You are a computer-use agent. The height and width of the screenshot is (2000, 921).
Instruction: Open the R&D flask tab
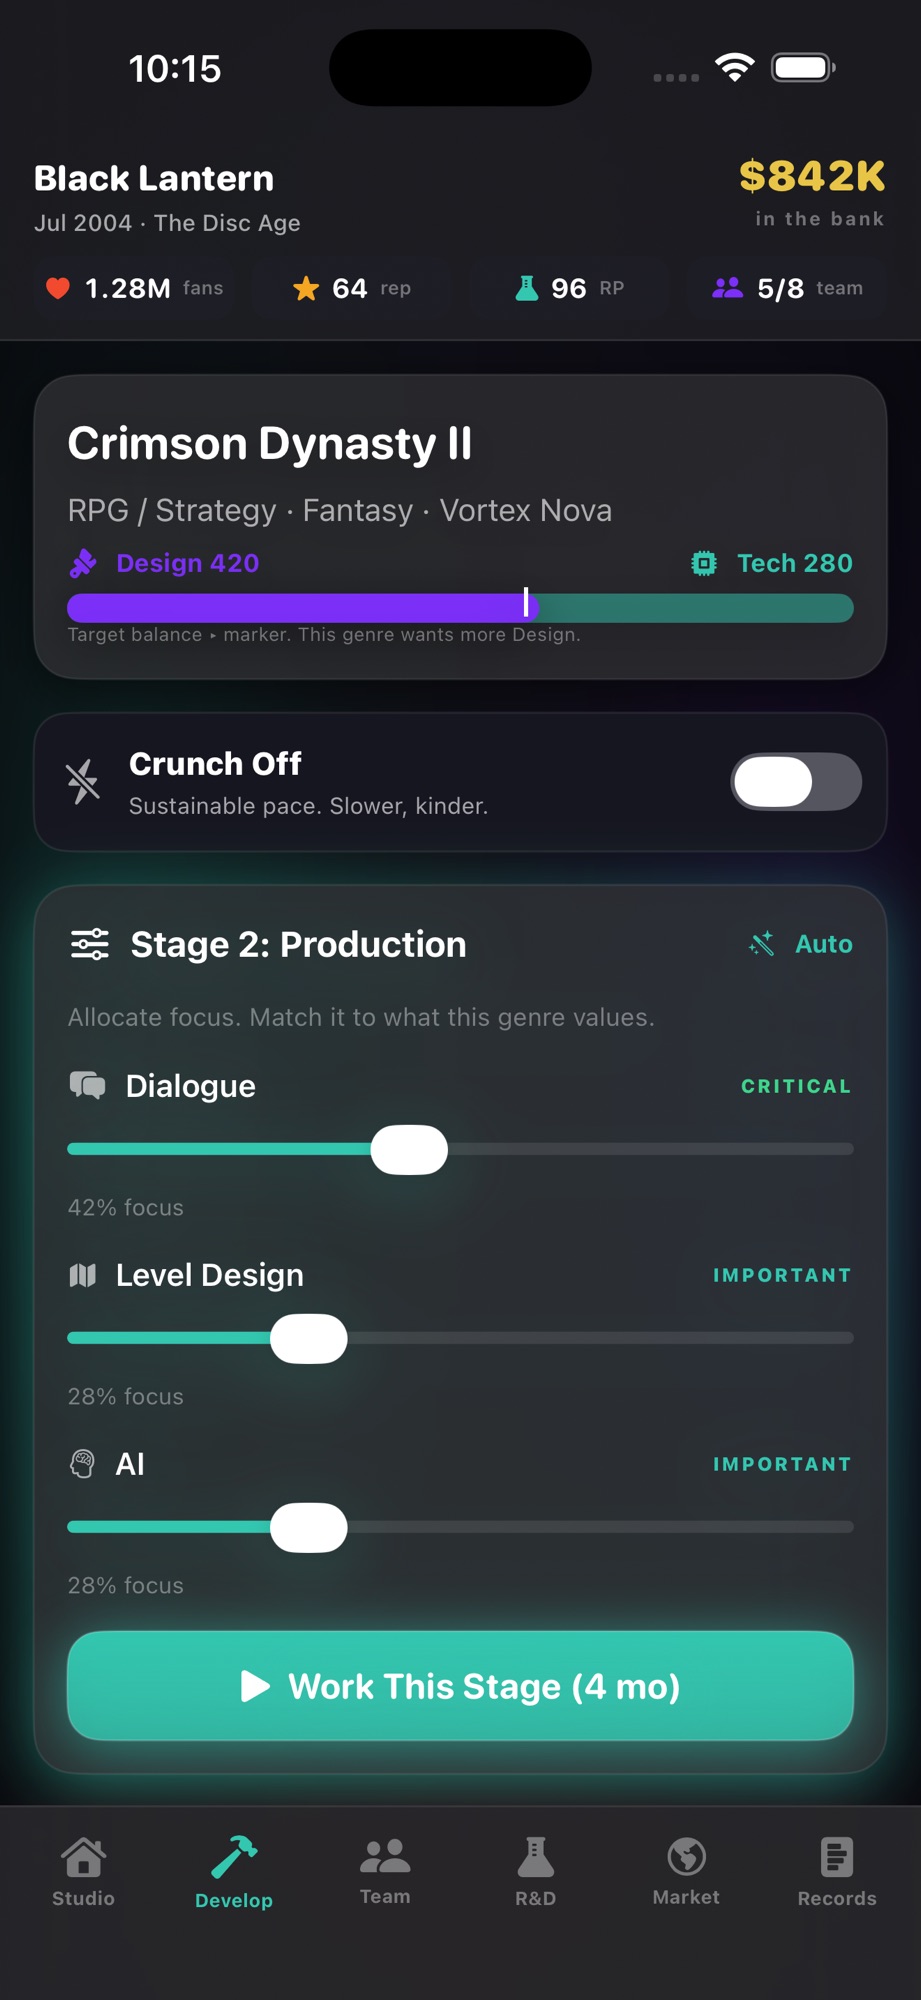[x=535, y=1872]
